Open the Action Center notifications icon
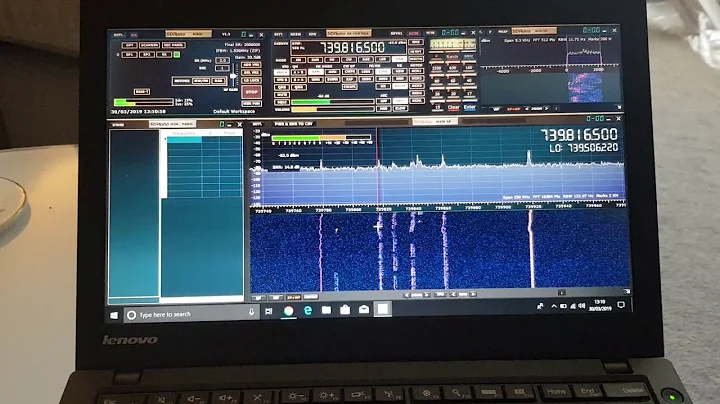Image resolution: width=720 pixels, height=404 pixels. [x=621, y=304]
